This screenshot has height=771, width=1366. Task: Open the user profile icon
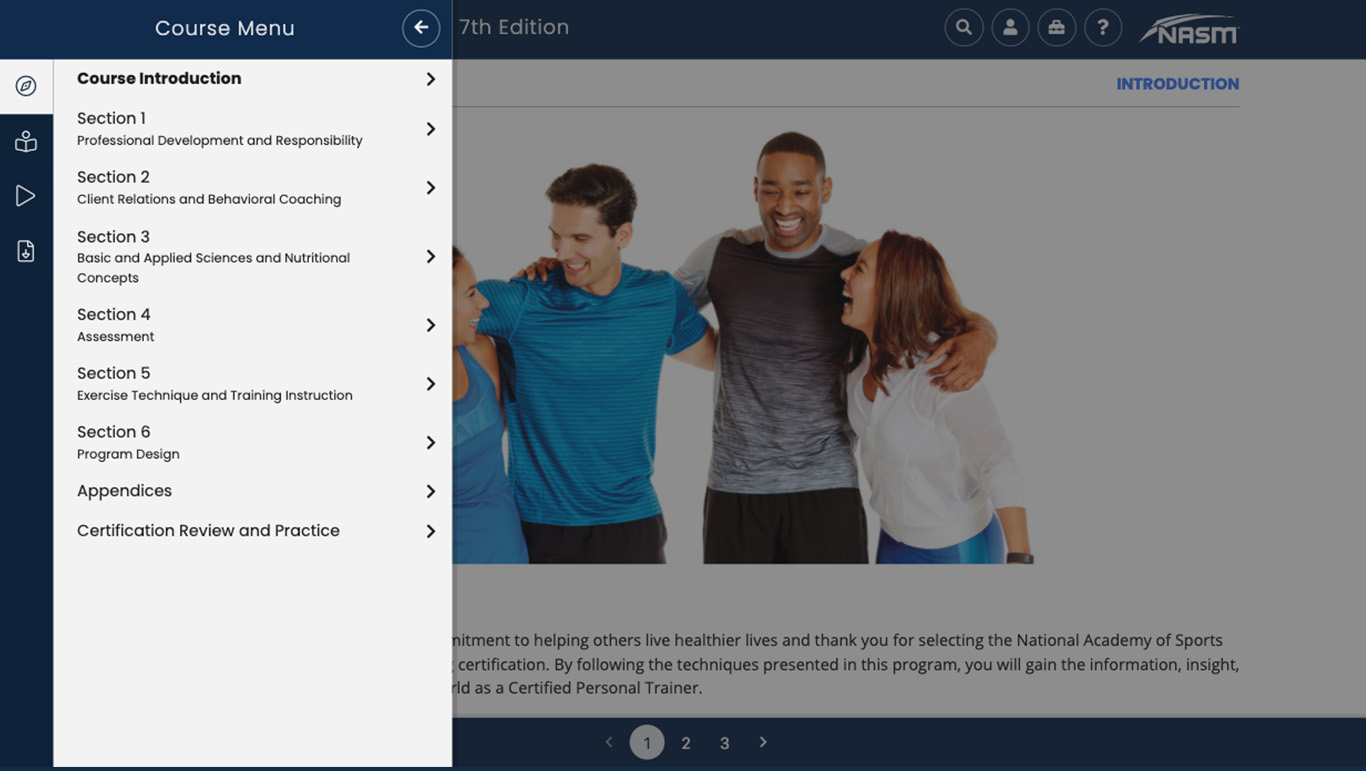(x=1010, y=28)
